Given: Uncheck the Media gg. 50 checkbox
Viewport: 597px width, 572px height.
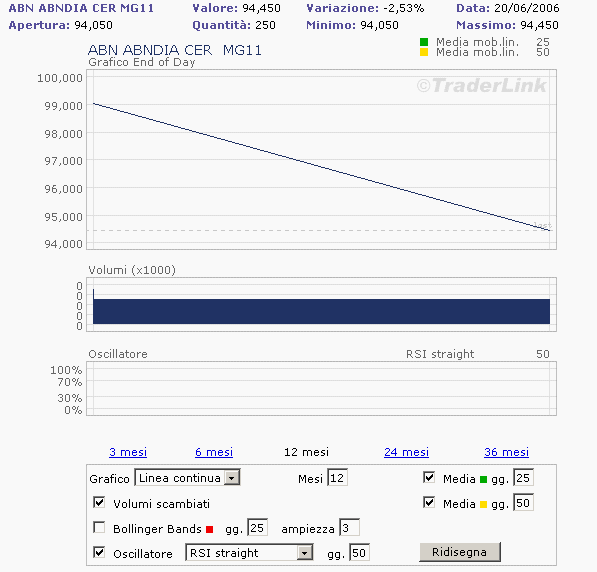Looking at the screenshot, I should (x=429, y=503).
